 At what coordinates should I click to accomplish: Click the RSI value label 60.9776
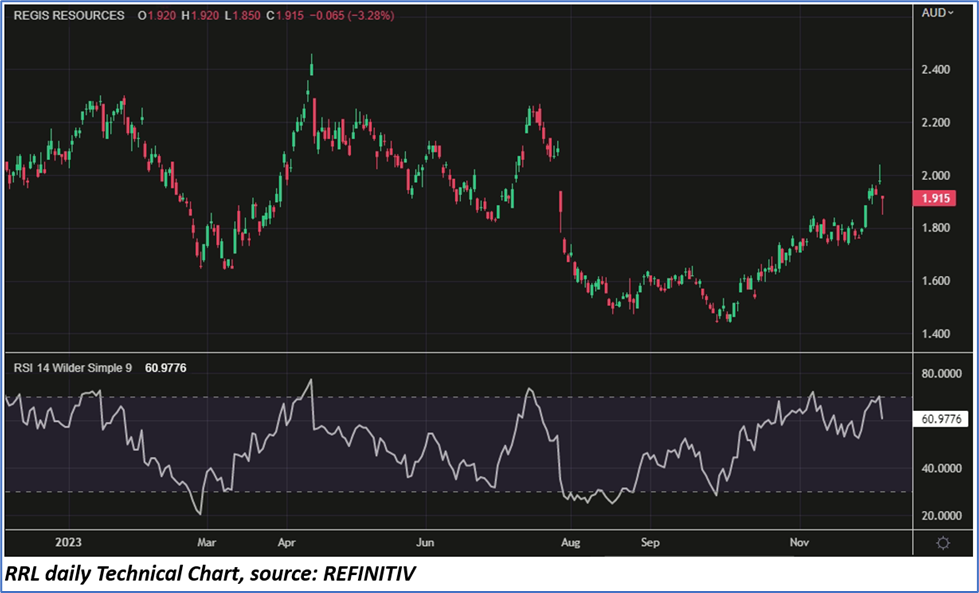(x=941, y=419)
